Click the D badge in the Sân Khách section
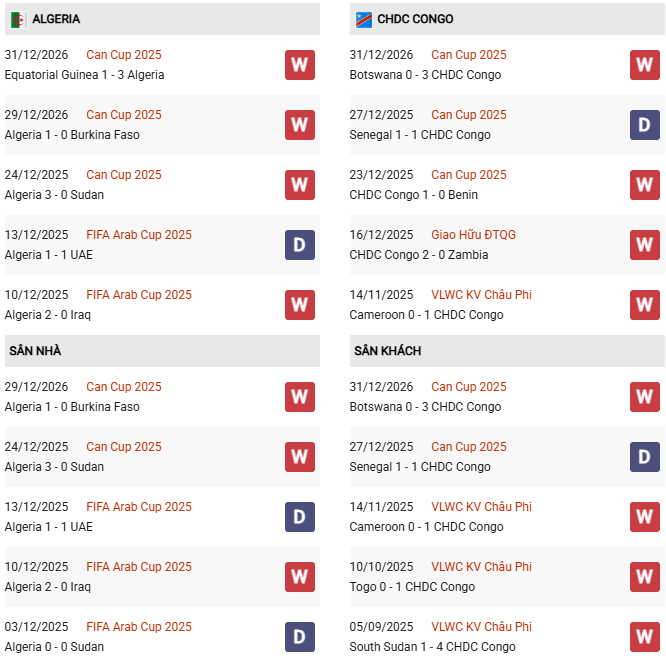 (644, 457)
